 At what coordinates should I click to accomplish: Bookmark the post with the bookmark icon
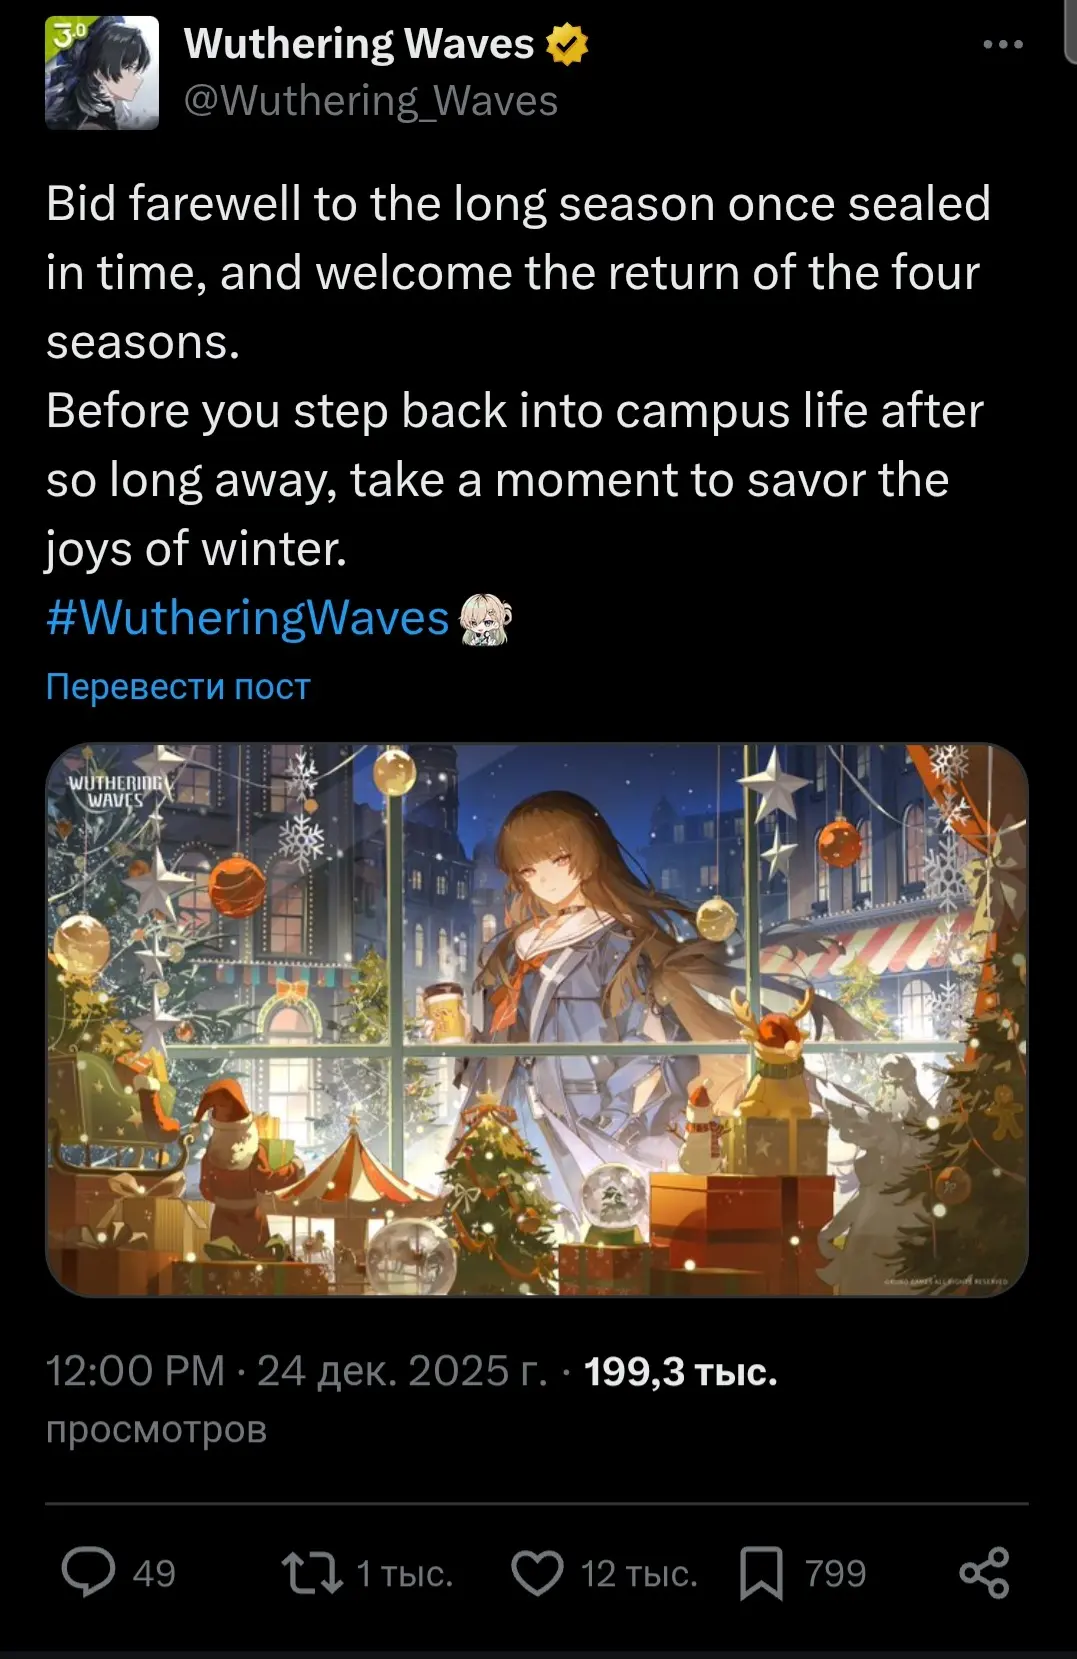[761, 1573]
